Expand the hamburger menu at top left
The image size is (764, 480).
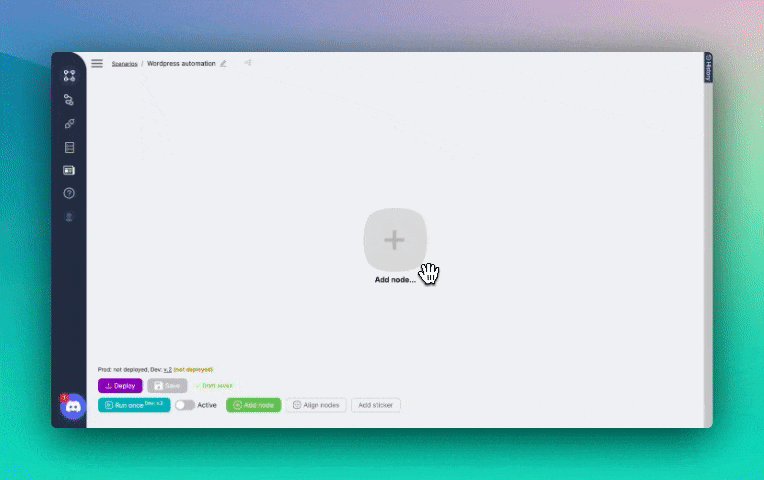click(97, 63)
